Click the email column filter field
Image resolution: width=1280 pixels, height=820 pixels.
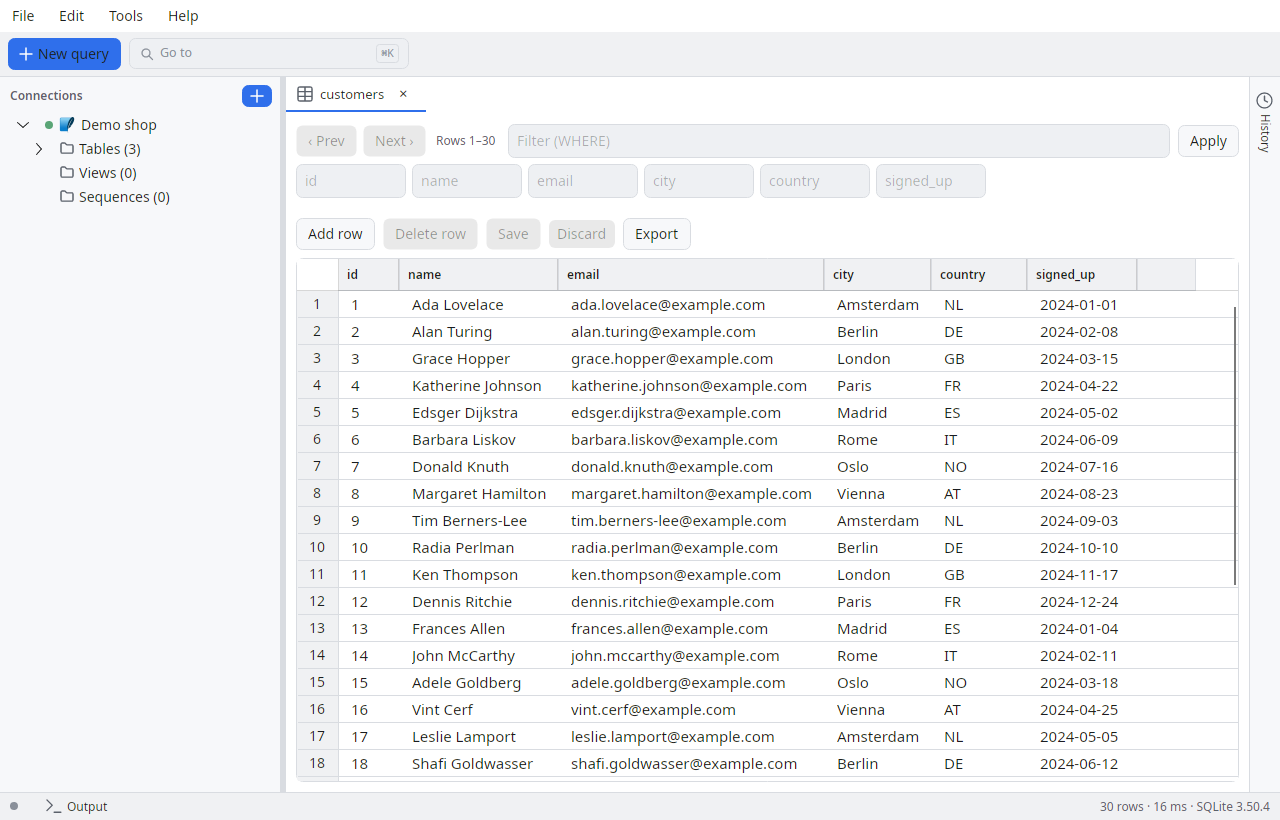click(583, 181)
